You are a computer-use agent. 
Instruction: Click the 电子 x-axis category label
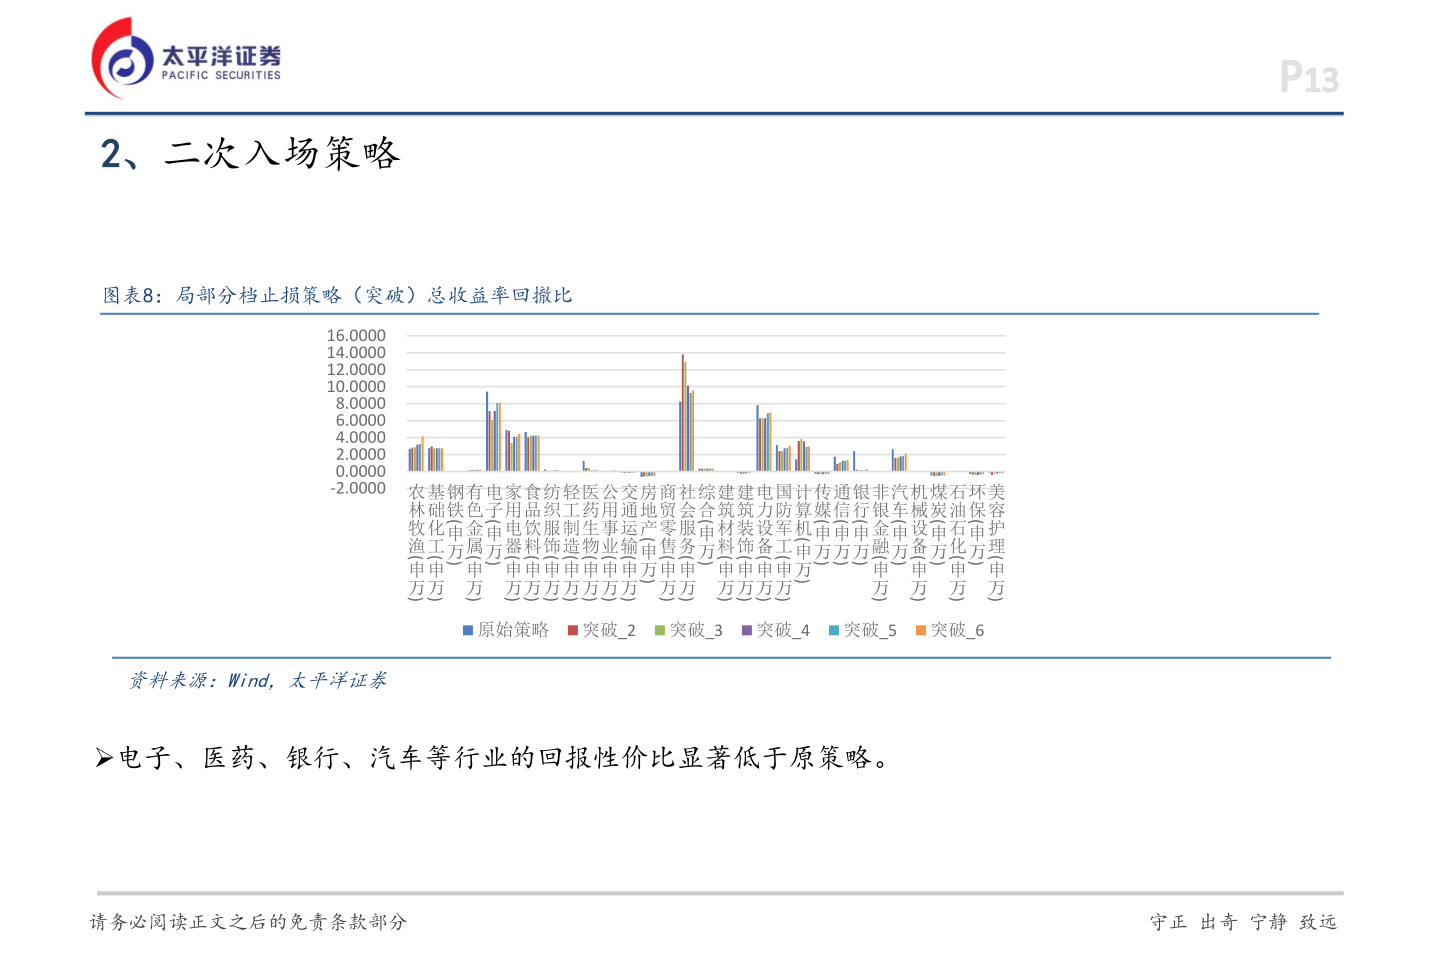point(494,524)
